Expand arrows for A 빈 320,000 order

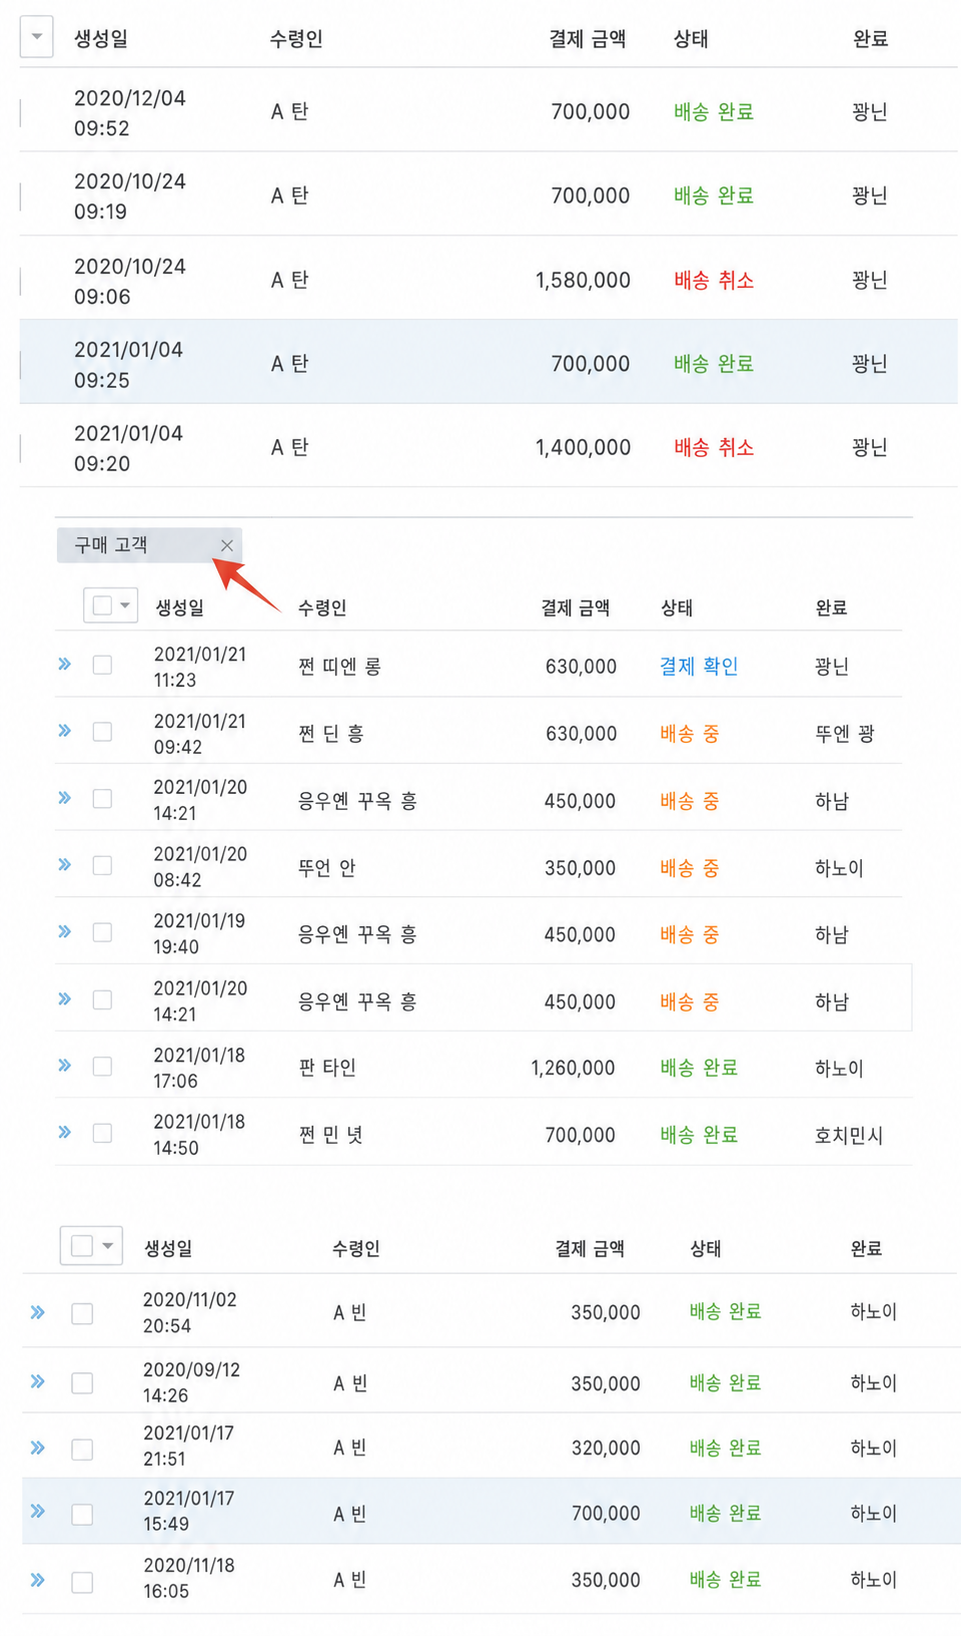tap(38, 1448)
